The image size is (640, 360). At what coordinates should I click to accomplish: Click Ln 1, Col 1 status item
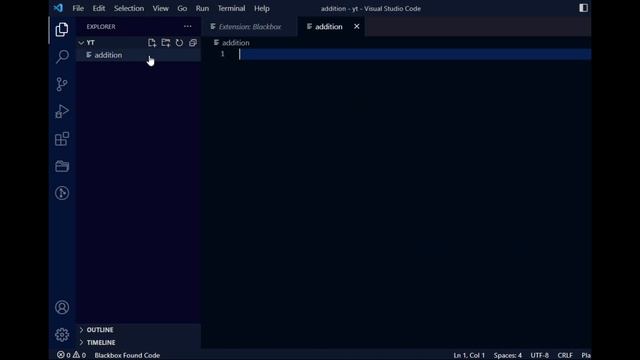pos(469,355)
